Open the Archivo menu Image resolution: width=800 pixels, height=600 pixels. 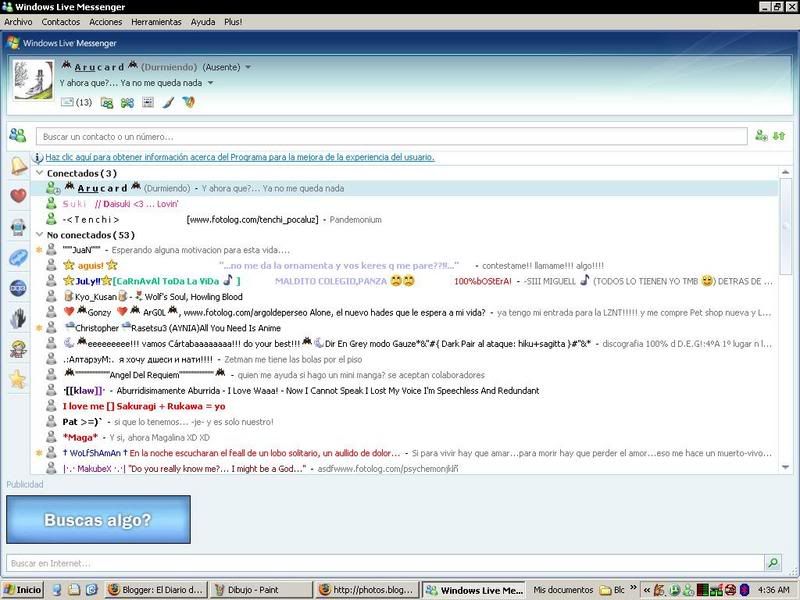pyautogui.click(x=18, y=22)
